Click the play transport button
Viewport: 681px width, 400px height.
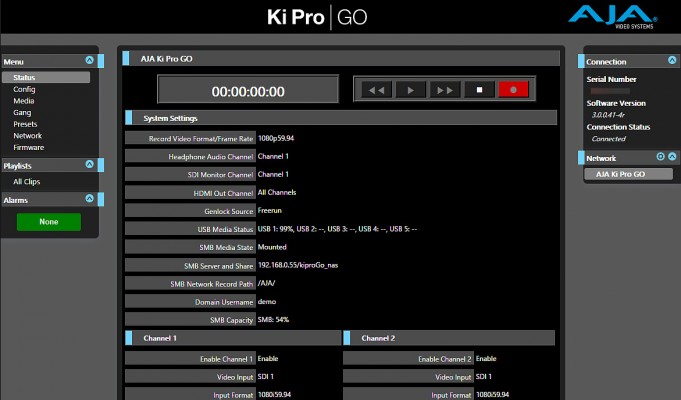click(410, 90)
